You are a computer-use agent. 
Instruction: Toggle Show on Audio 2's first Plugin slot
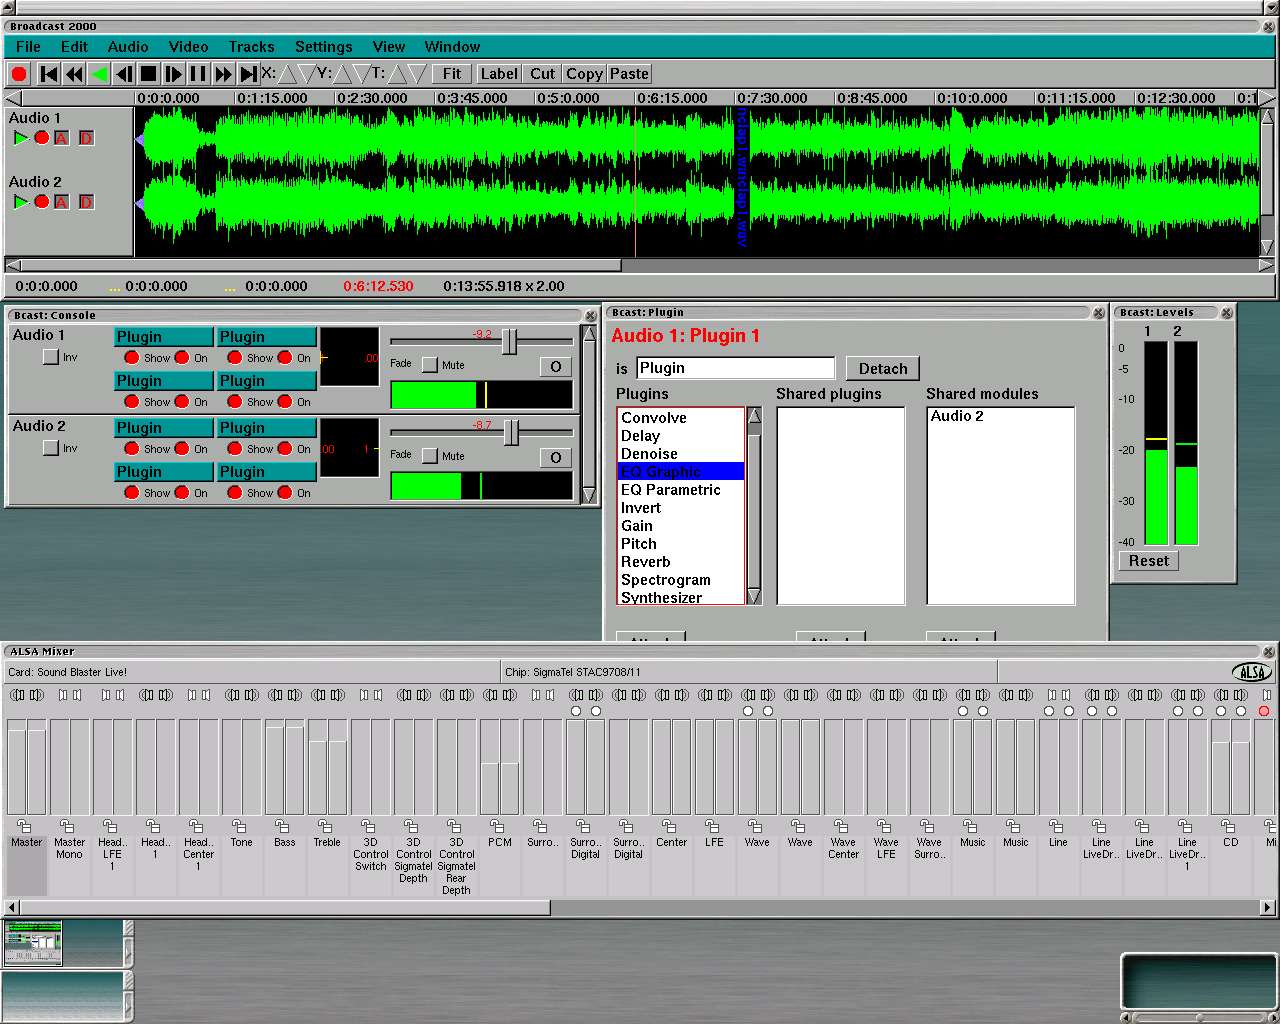click(x=131, y=449)
